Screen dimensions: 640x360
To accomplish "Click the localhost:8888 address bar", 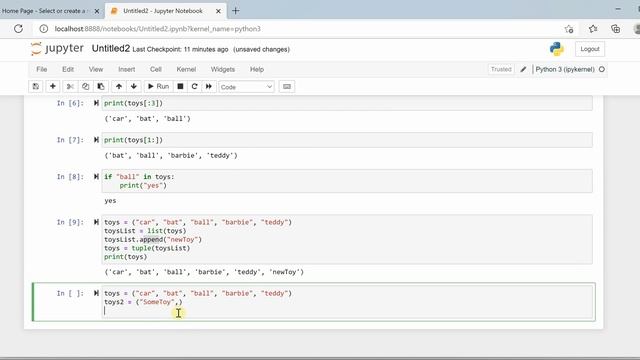I will pos(158,29).
